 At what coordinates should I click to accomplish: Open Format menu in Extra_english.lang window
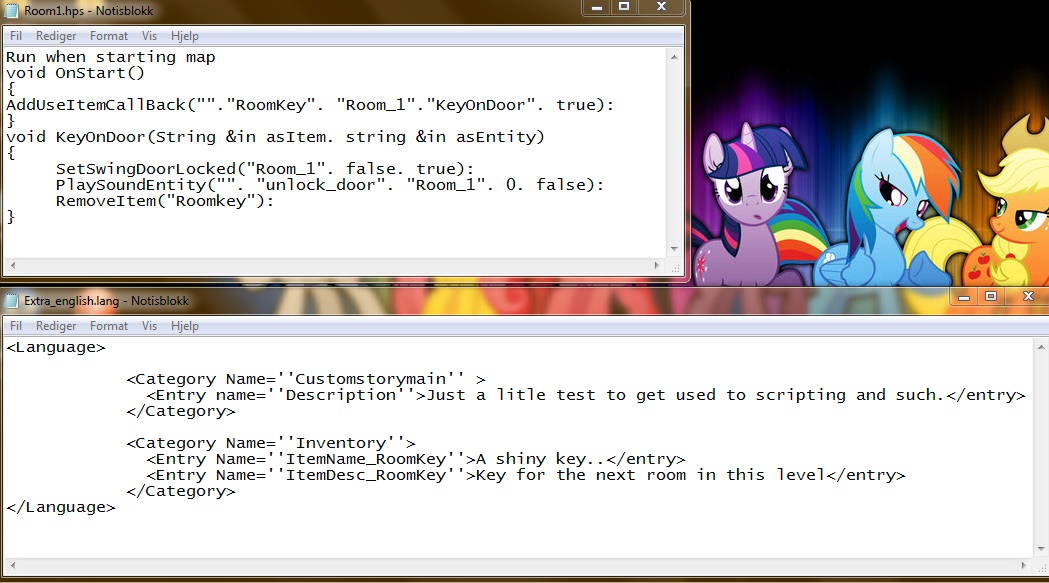tap(109, 326)
